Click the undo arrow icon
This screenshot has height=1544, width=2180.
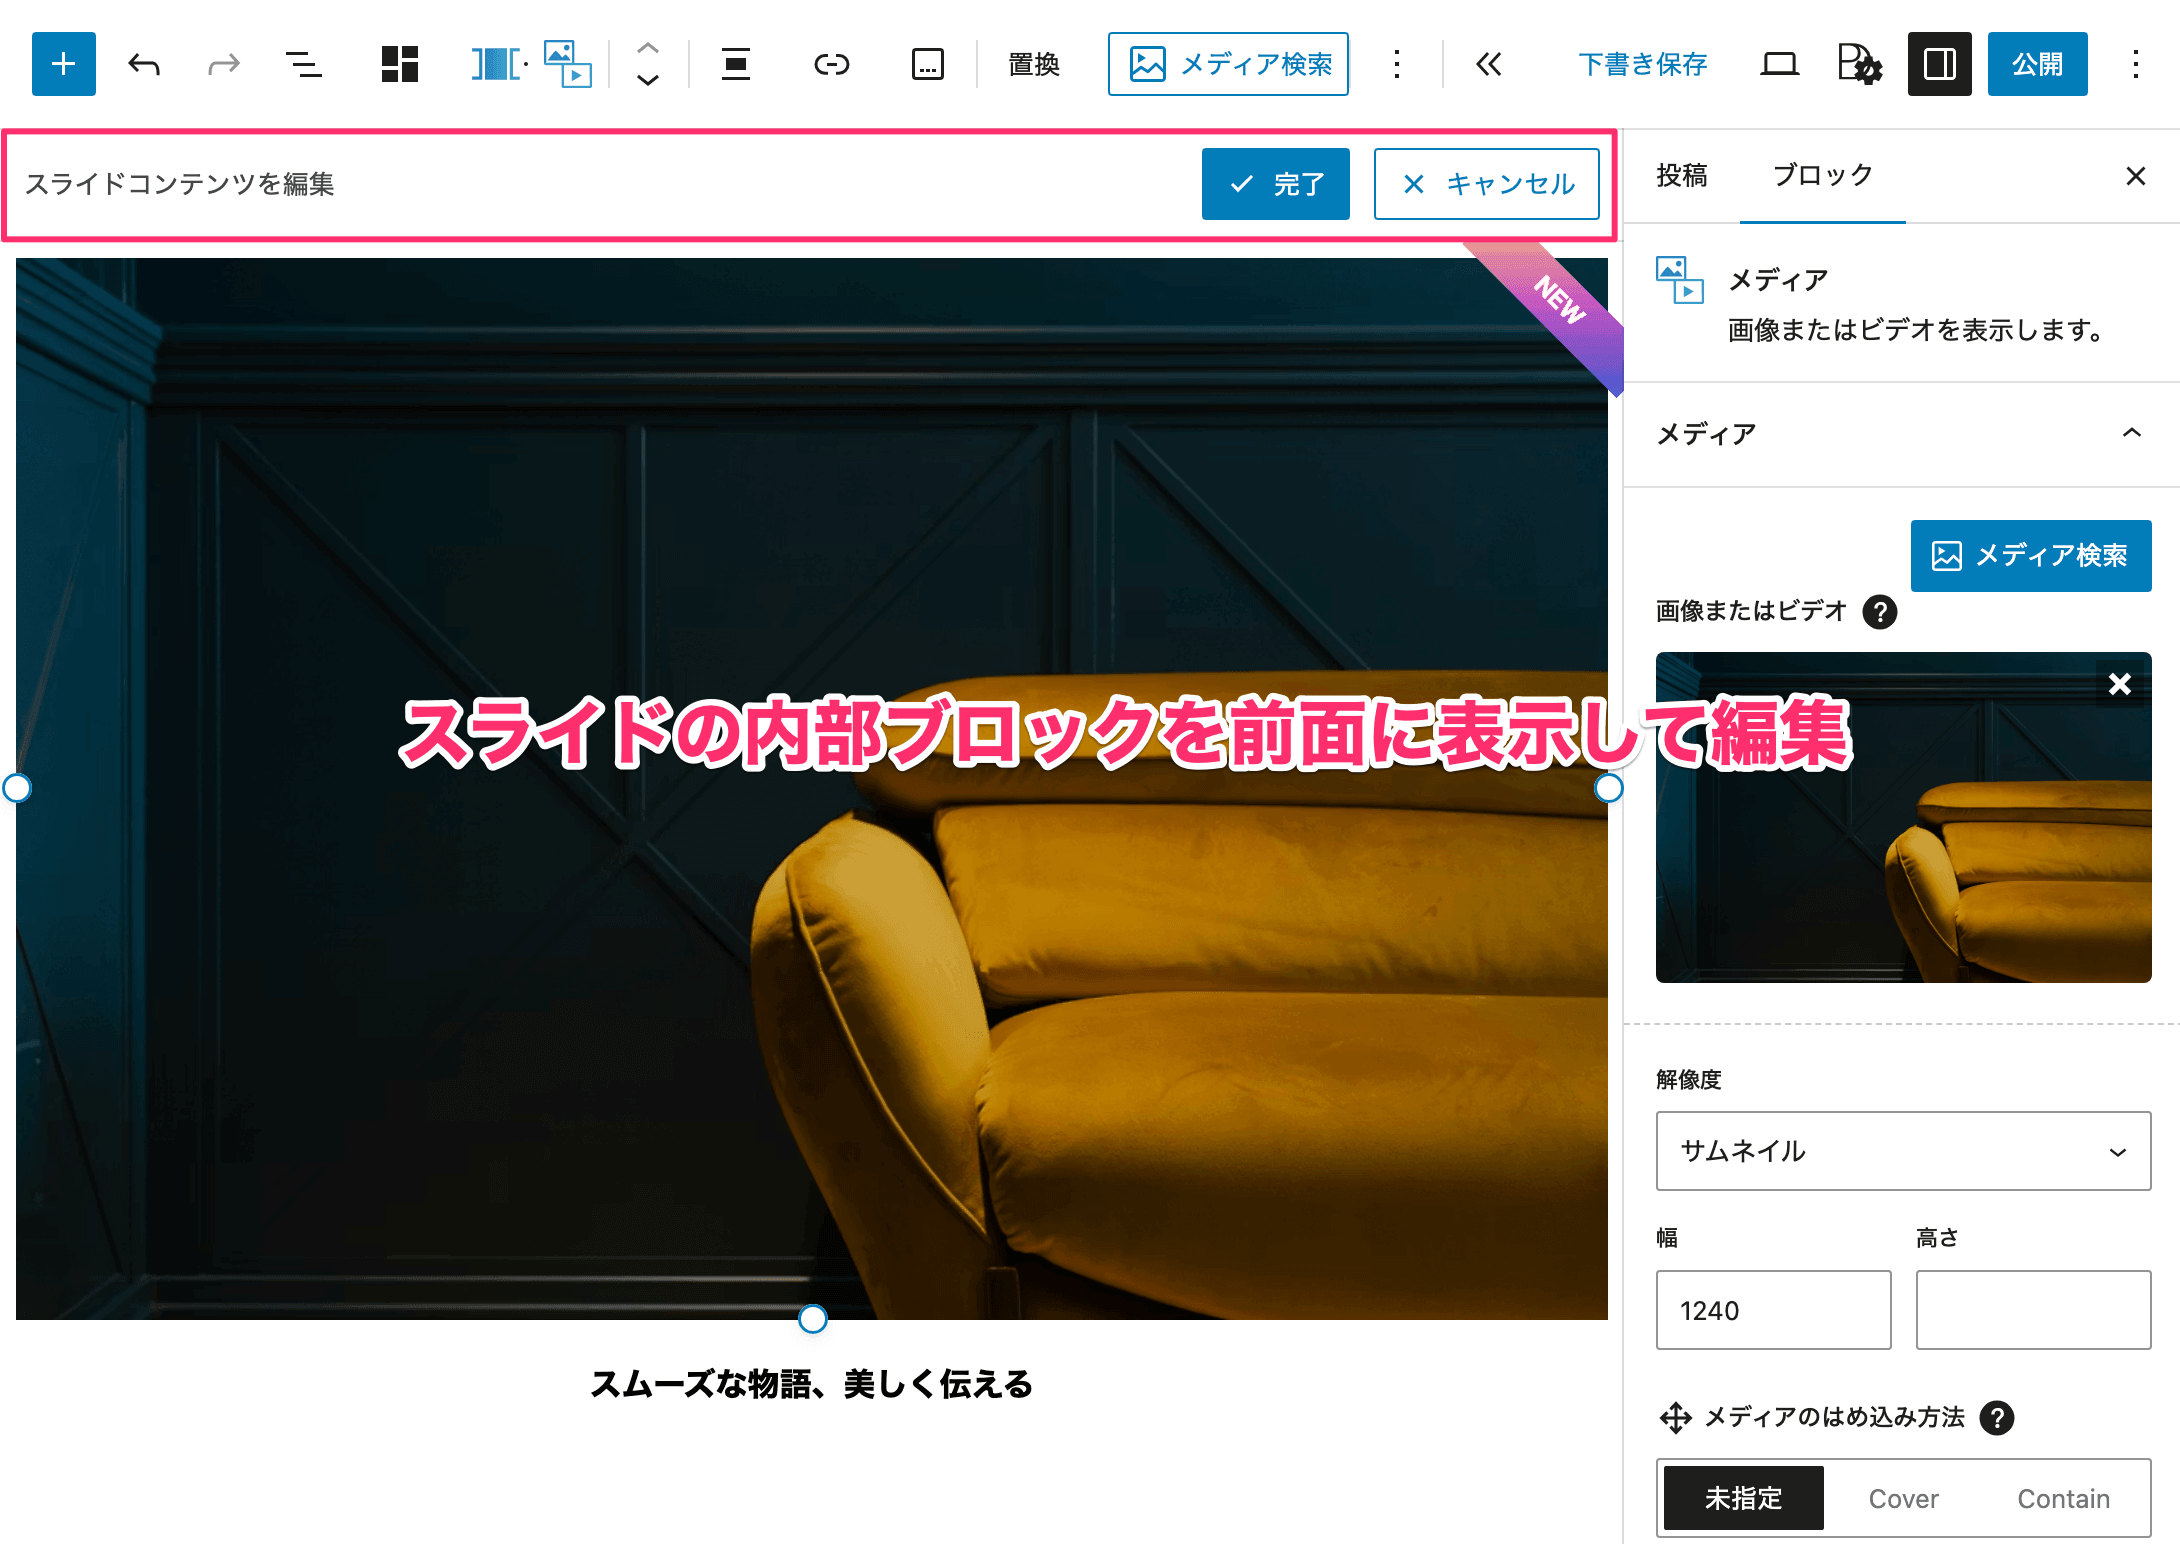(144, 64)
